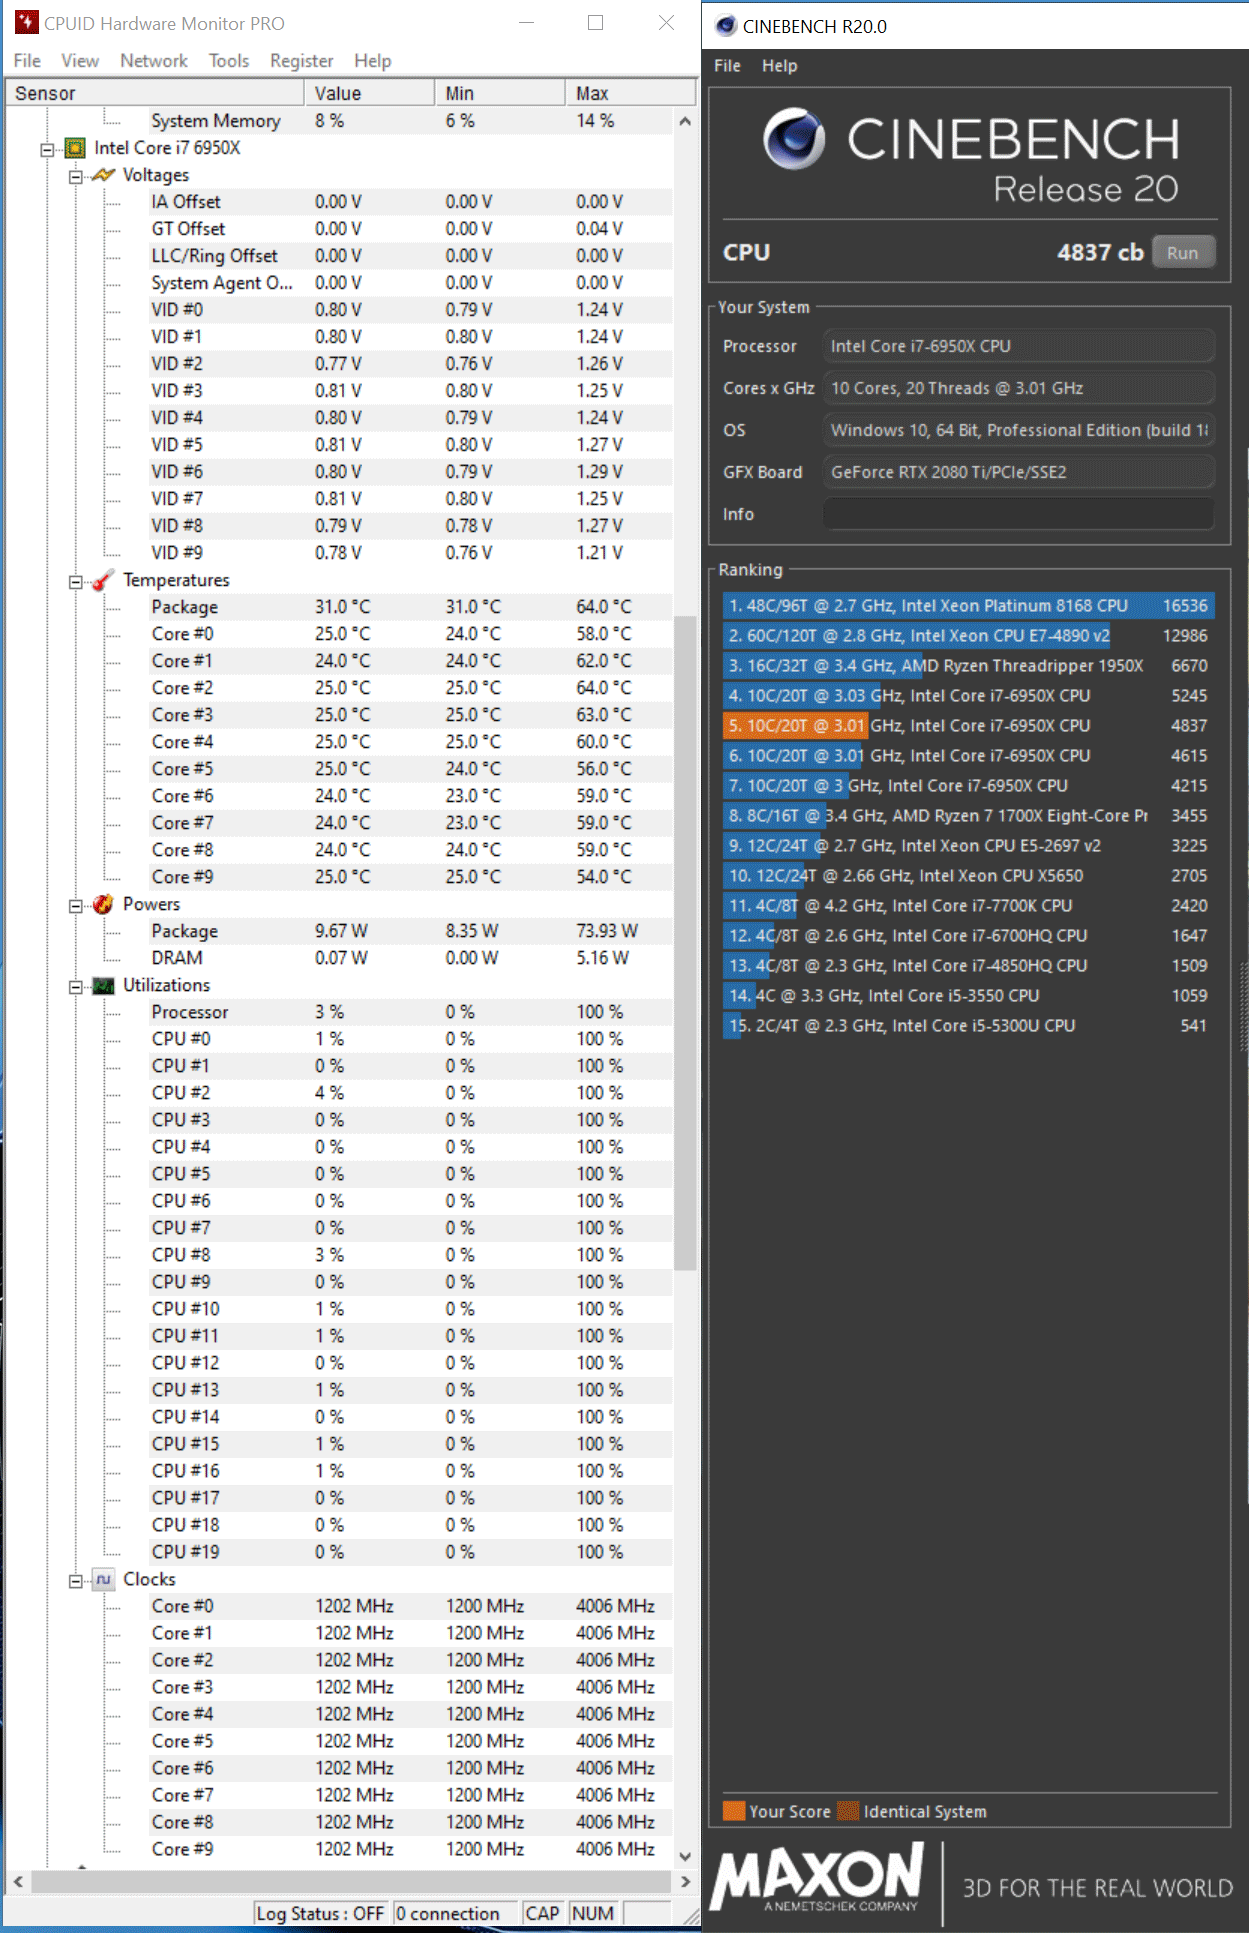This screenshot has height=1933, width=1249.
Task: Open the View menu in Hardware Monitor
Action: [x=80, y=61]
